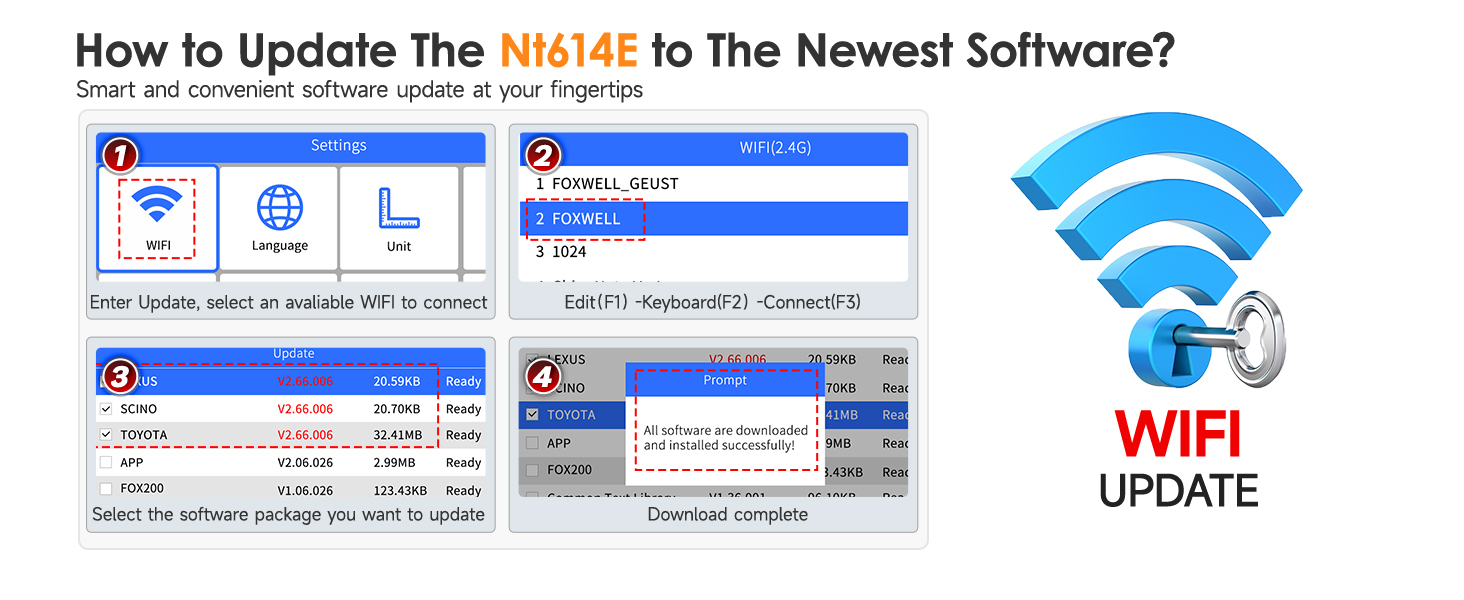1464x600 pixels.
Task: Click Ready status in step 3 APP row
Action: tap(464, 463)
